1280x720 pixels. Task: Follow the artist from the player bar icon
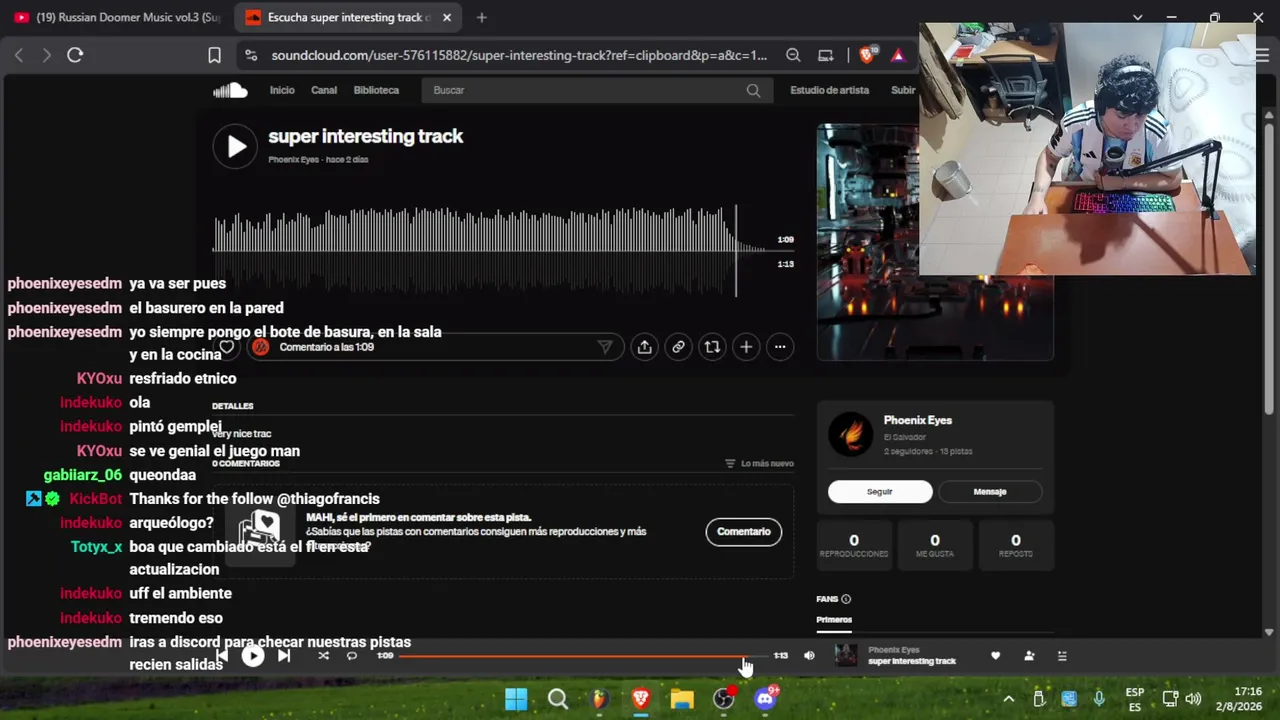[x=1029, y=656]
